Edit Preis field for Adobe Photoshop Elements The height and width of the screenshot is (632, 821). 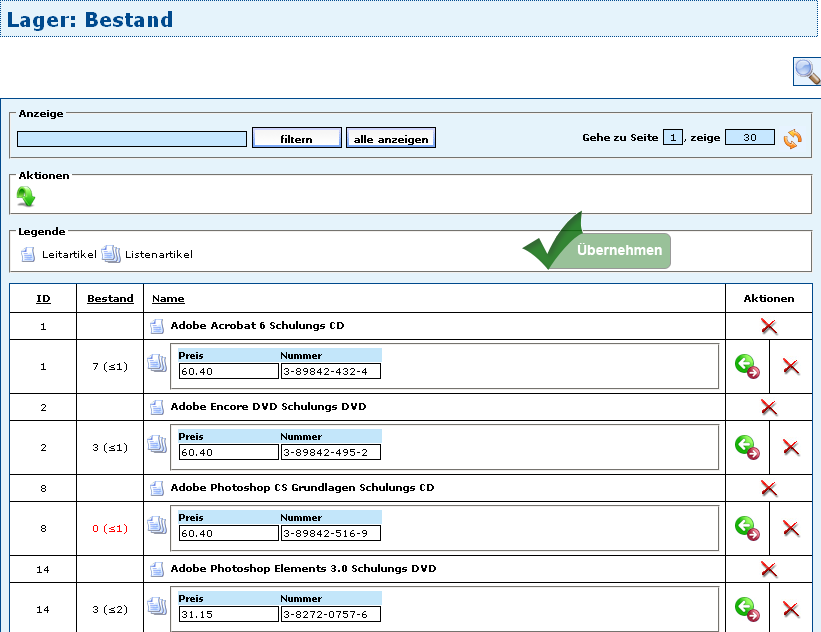click(228, 614)
